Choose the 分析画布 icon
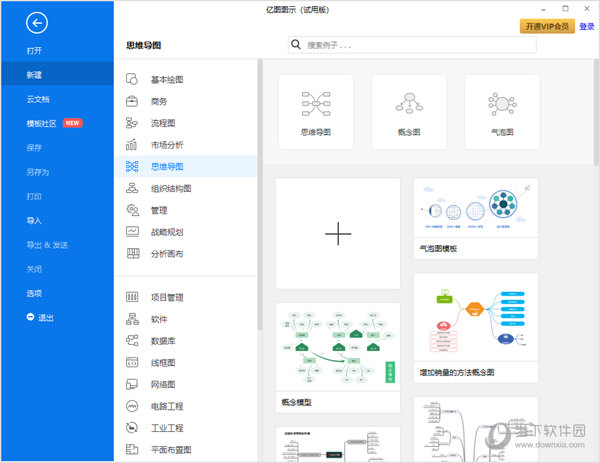The image size is (600, 463). pos(132,254)
